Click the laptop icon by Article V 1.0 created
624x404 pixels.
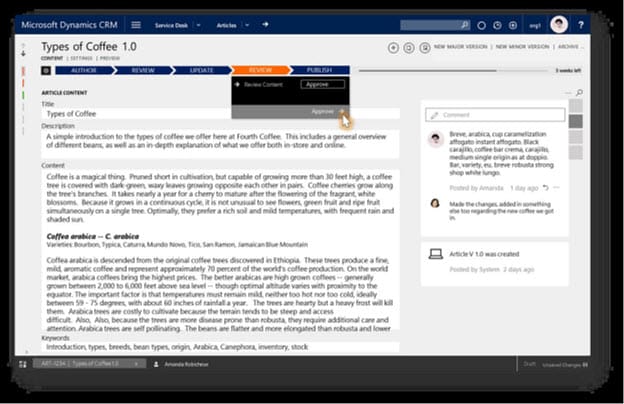[435, 254]
